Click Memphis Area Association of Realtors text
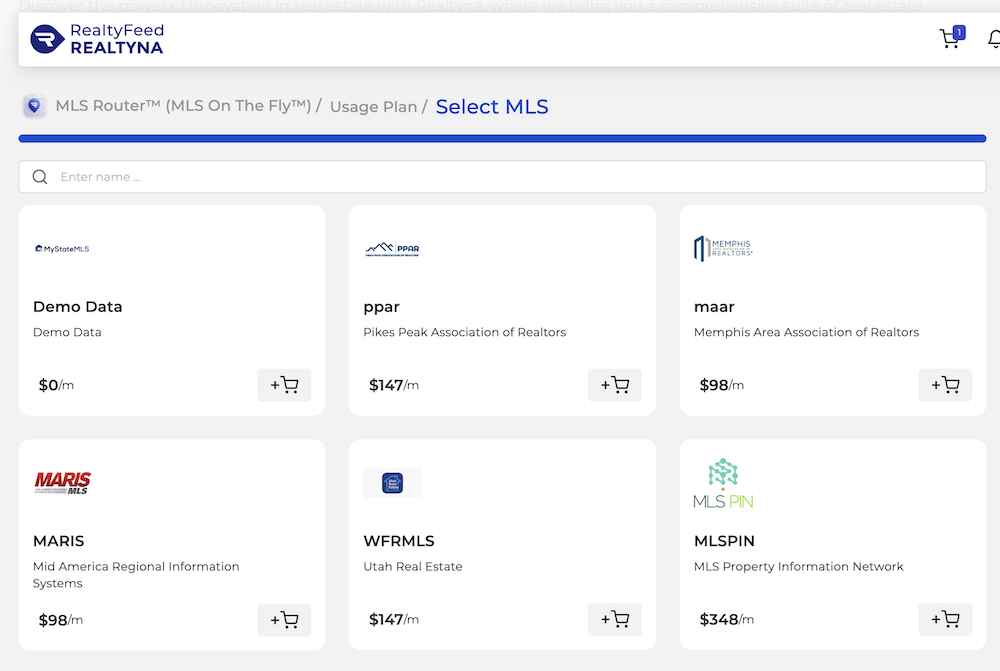Viewport: 1000px width, 671px height. tap(807, 332)
